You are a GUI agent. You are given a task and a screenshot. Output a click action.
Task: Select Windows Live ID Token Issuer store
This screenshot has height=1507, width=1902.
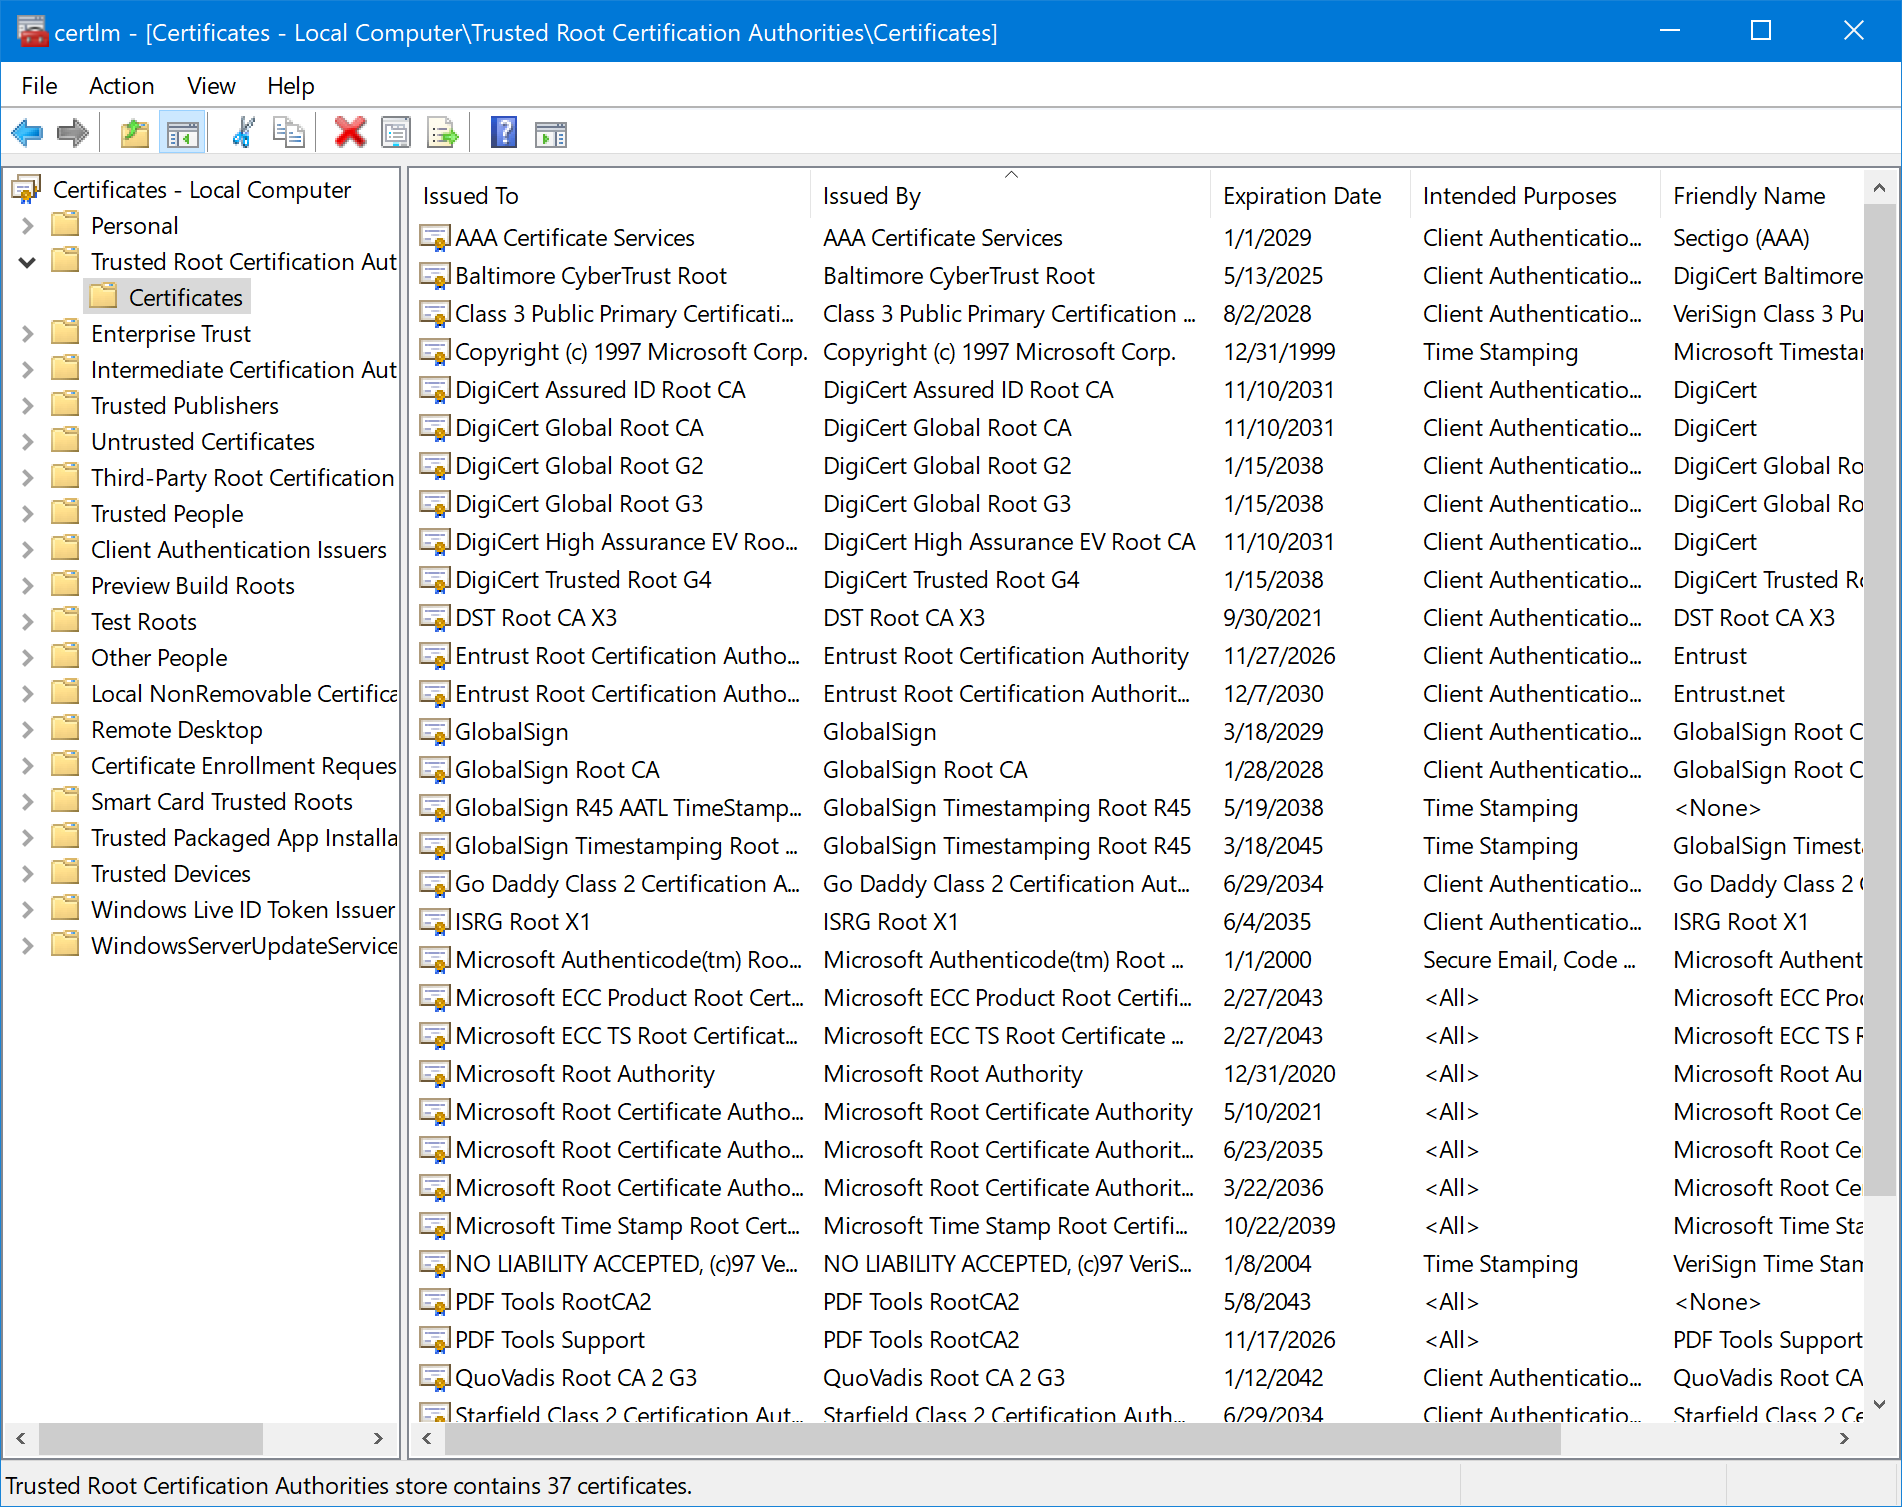coord(243,910)
